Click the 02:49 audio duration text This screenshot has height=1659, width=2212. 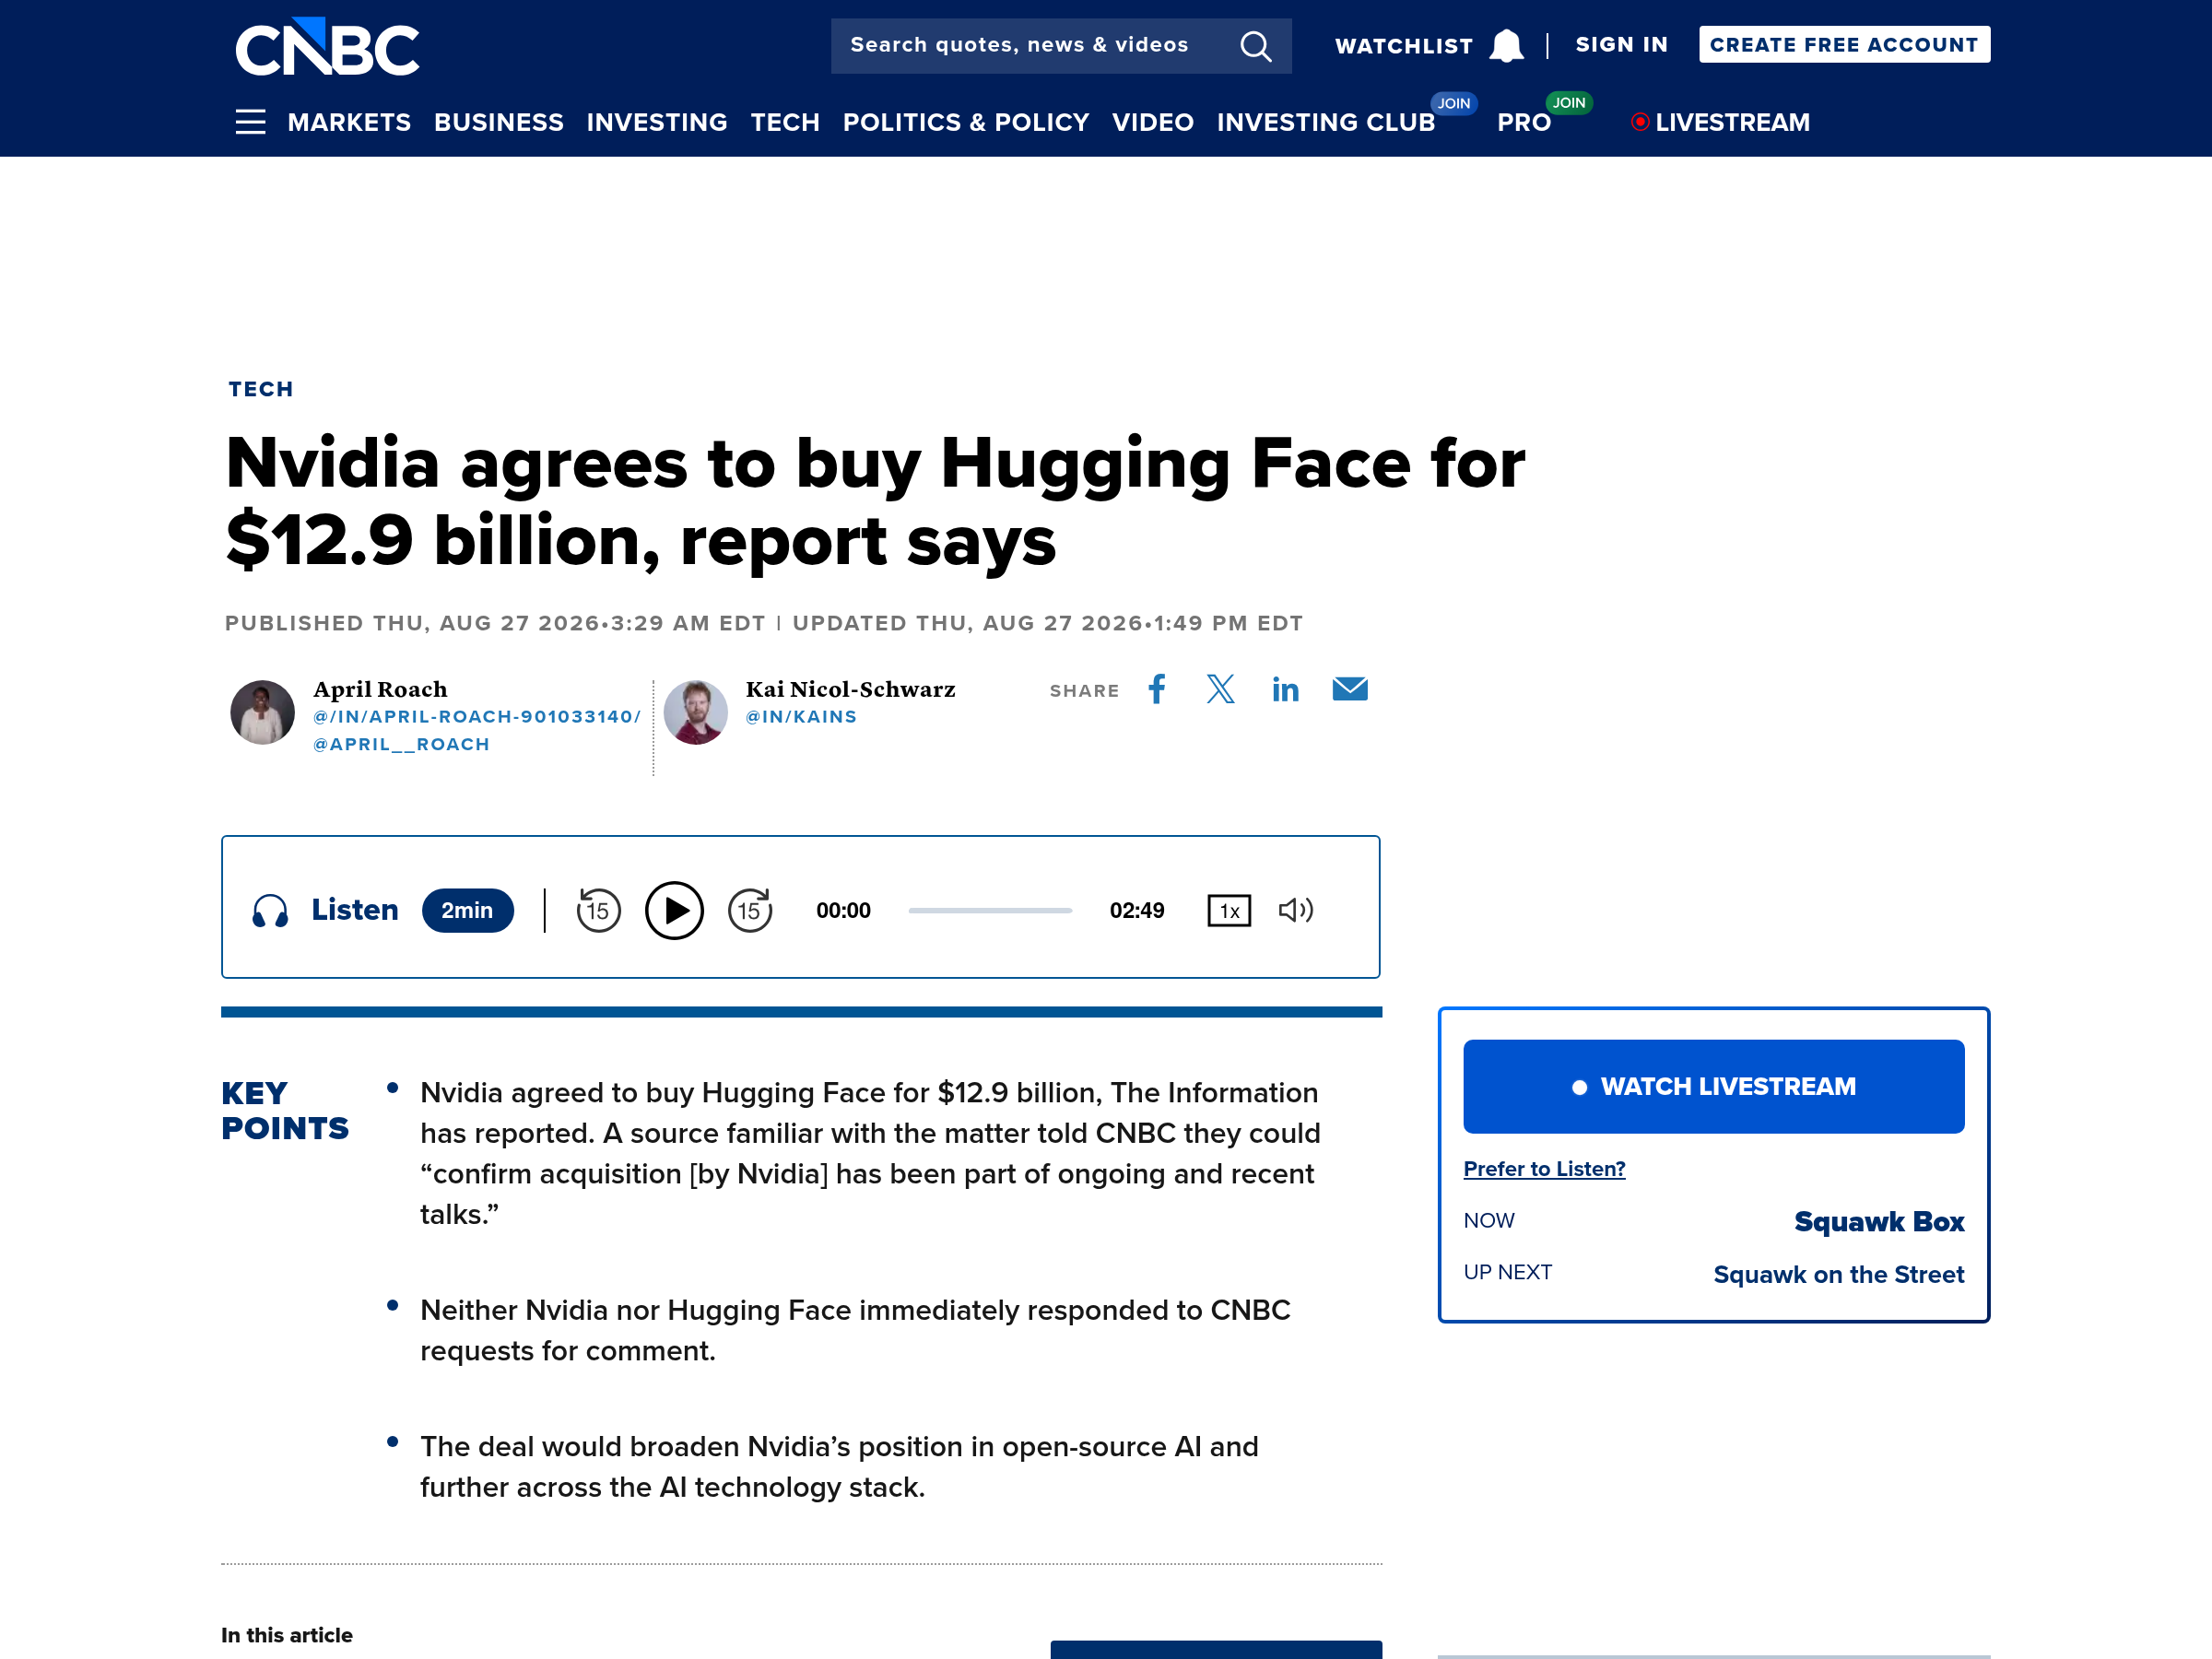pyautogui.click(x=1137, y=910)
